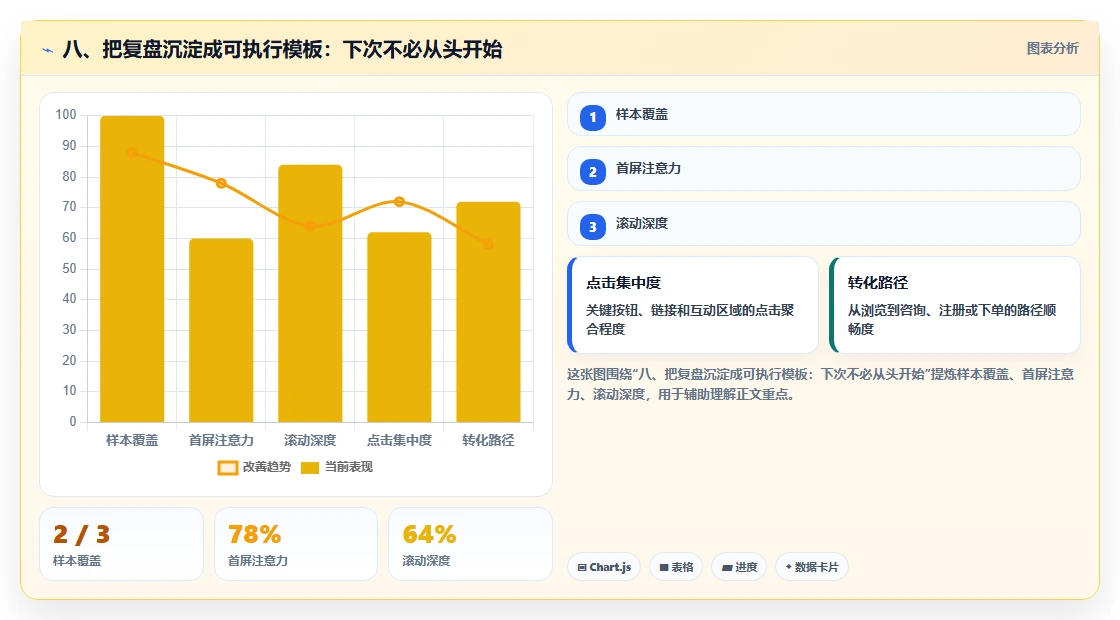Click number badge 3 beside 滚动深度
Viewport: 1120px width, 620px height.
click(x=592, y=226)
